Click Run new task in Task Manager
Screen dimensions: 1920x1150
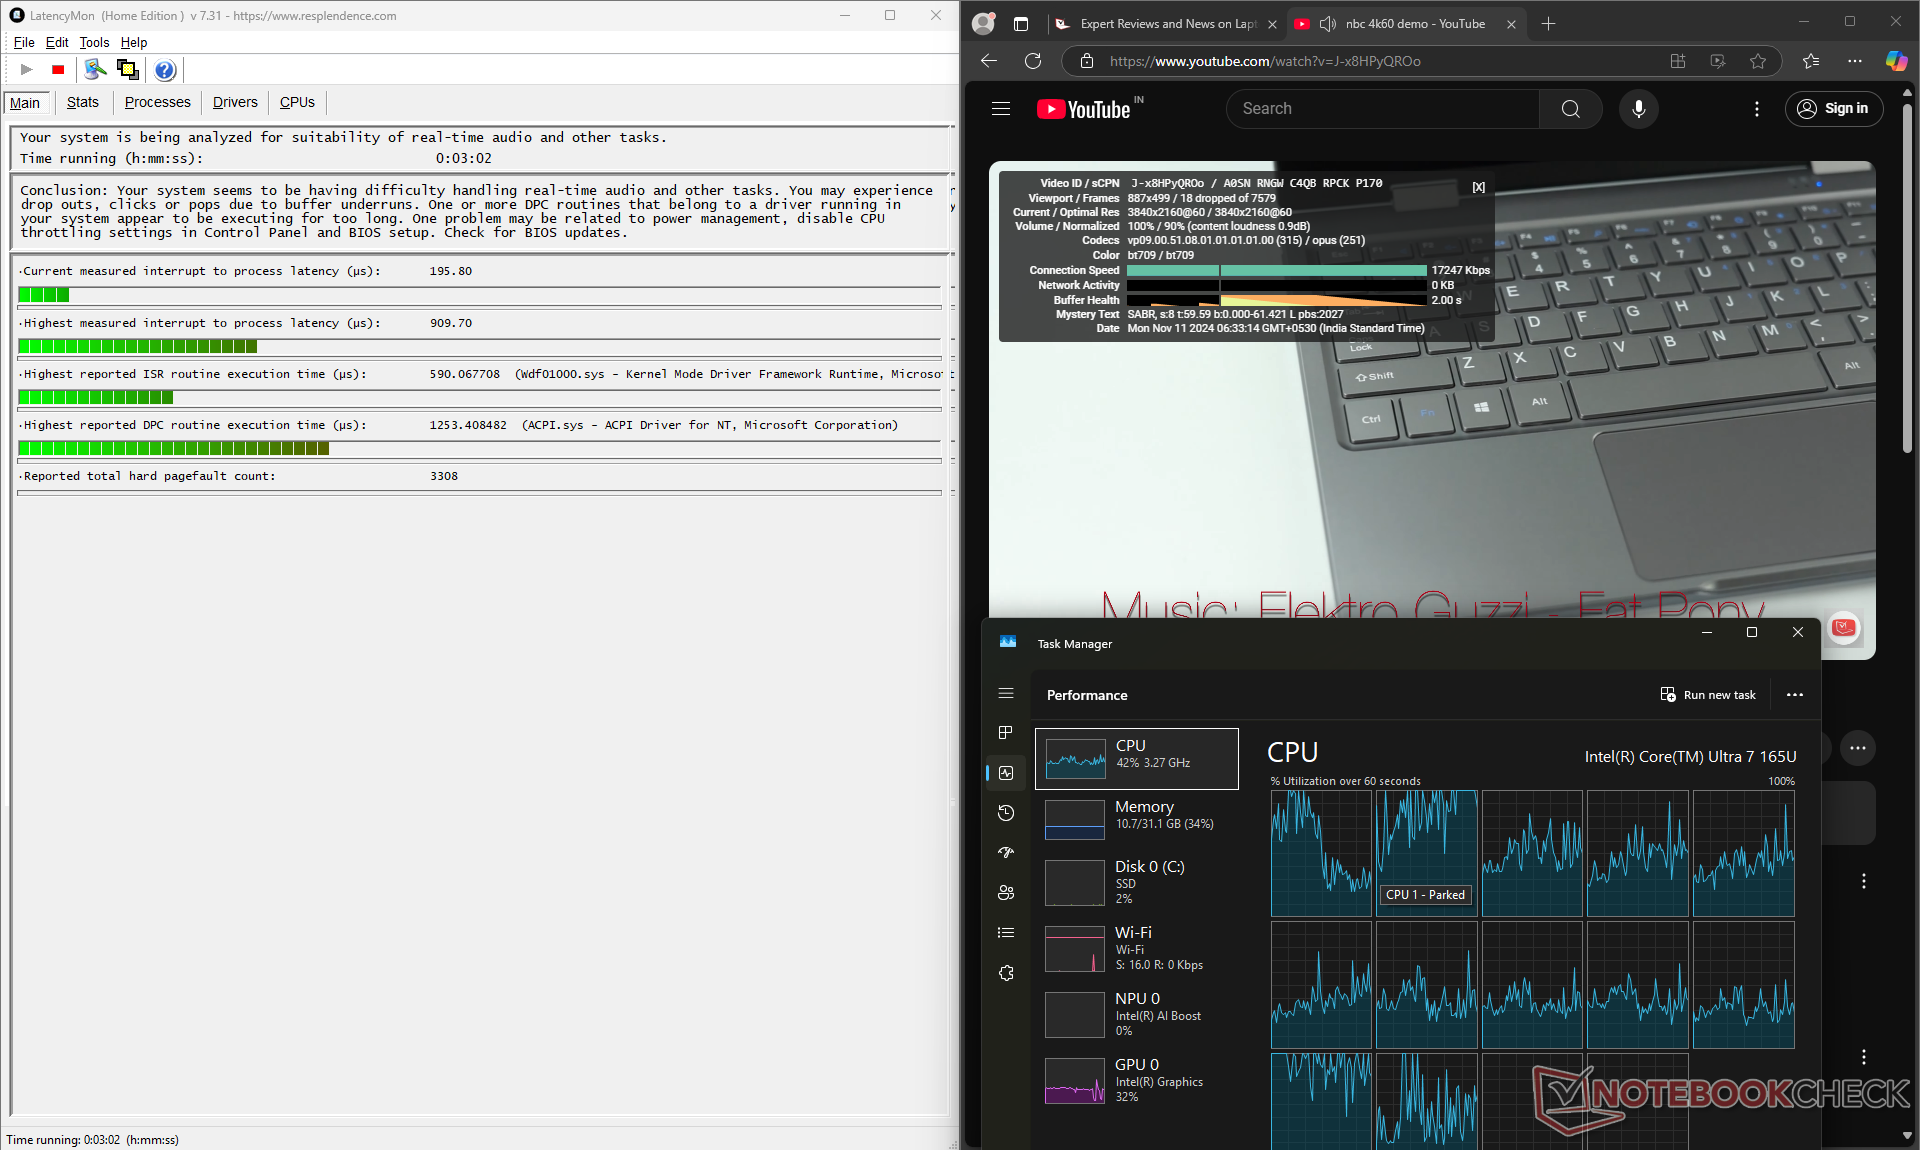point(1708,695)
